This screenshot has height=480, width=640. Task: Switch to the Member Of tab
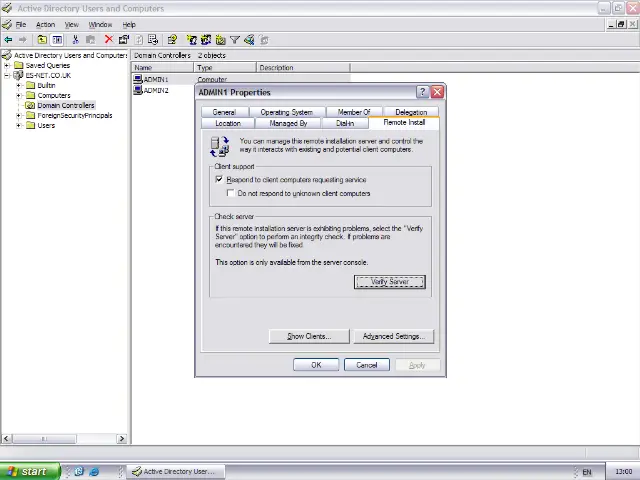[353, 112]
